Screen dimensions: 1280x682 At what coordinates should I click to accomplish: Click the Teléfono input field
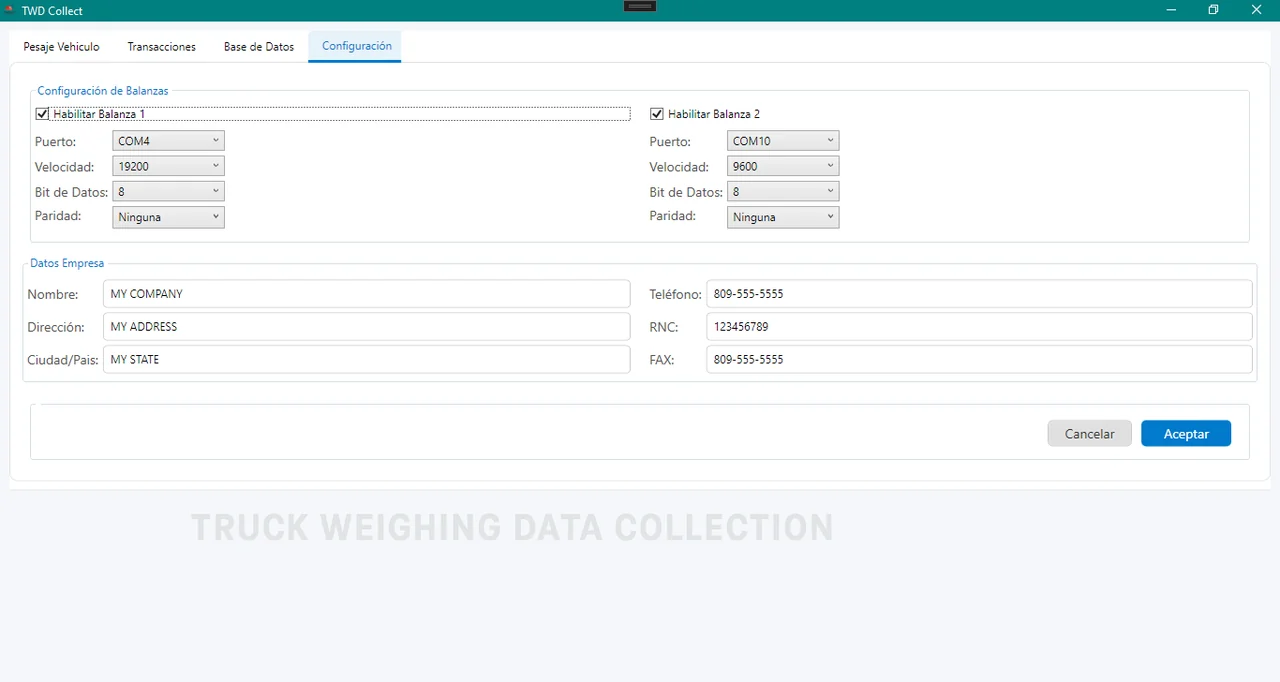tap(979, 294)
